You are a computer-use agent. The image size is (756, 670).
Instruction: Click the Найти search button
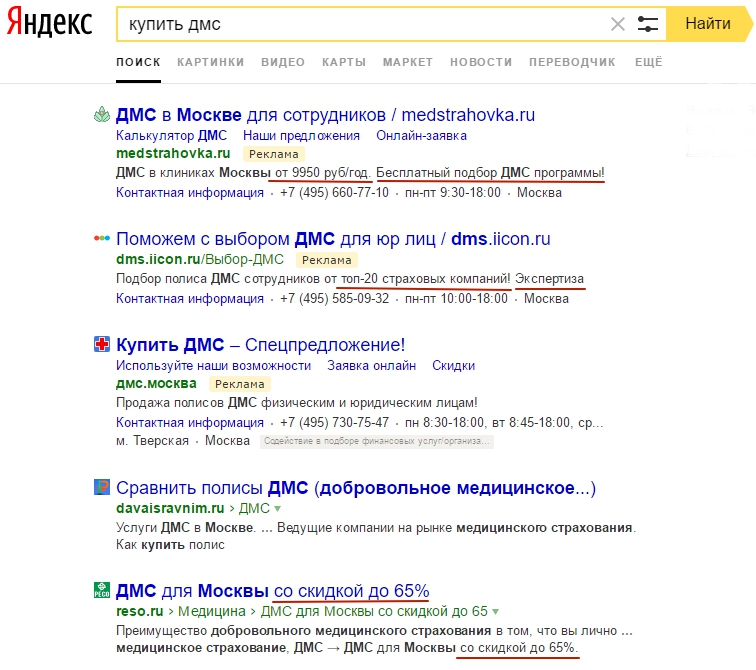tap(708, 24)
